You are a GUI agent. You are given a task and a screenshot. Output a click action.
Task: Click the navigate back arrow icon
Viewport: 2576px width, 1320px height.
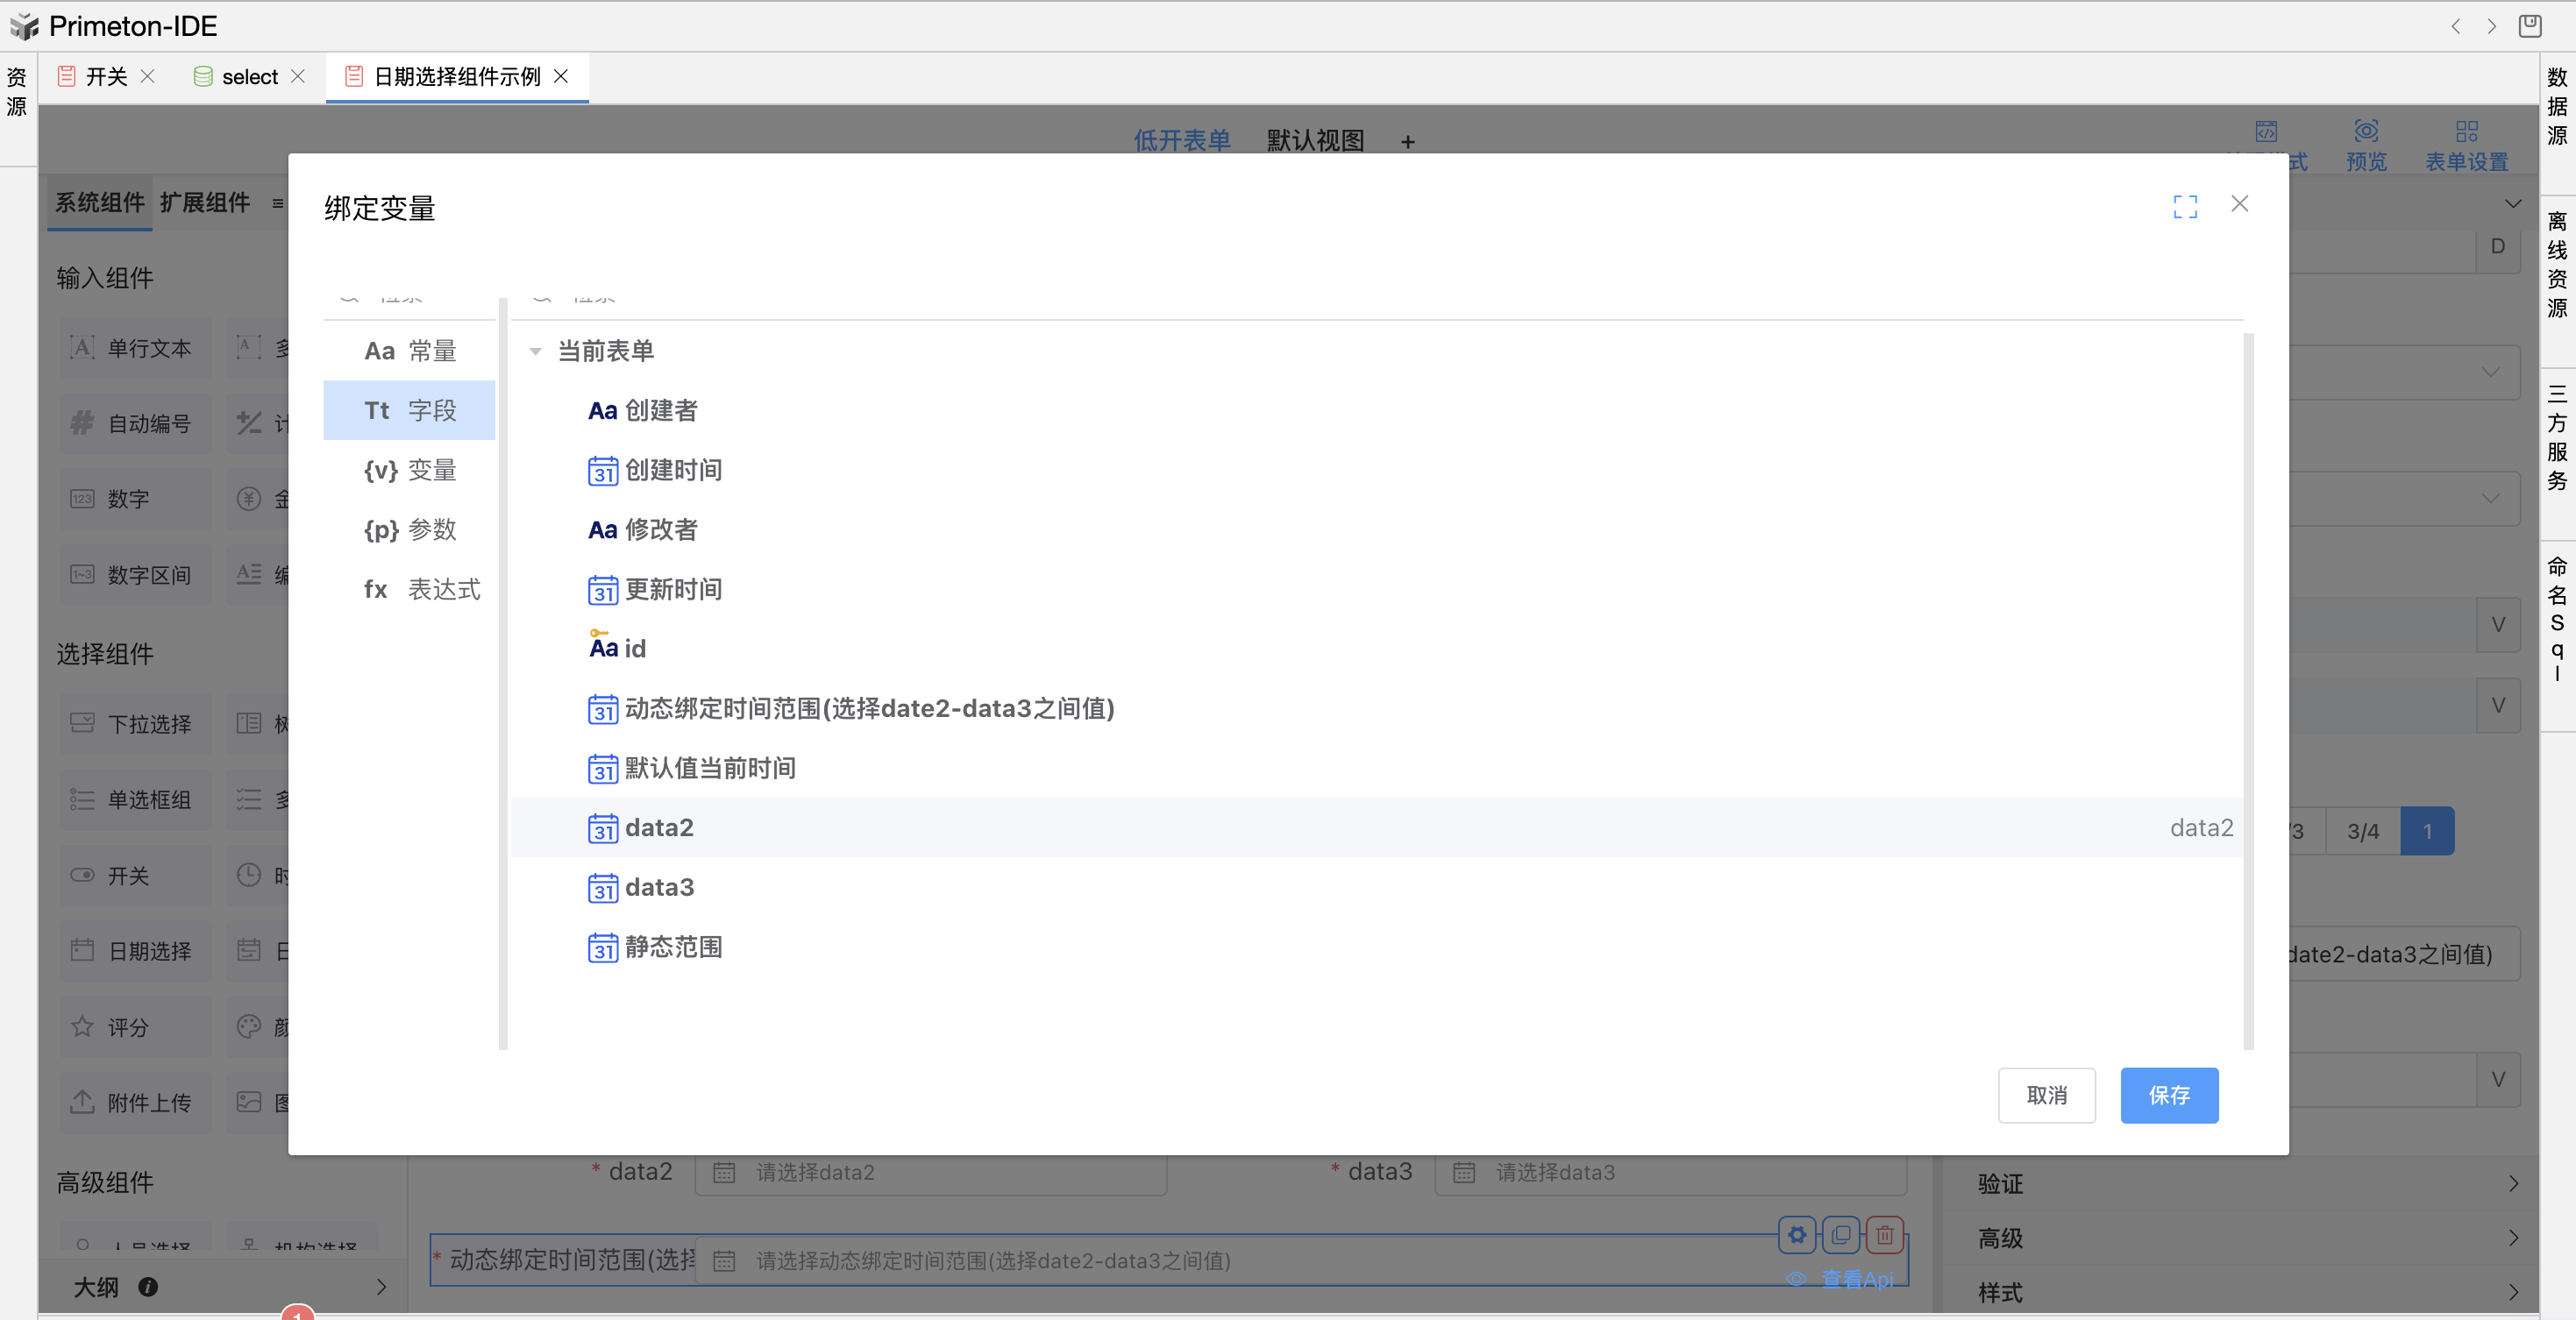pos(2455,26)
